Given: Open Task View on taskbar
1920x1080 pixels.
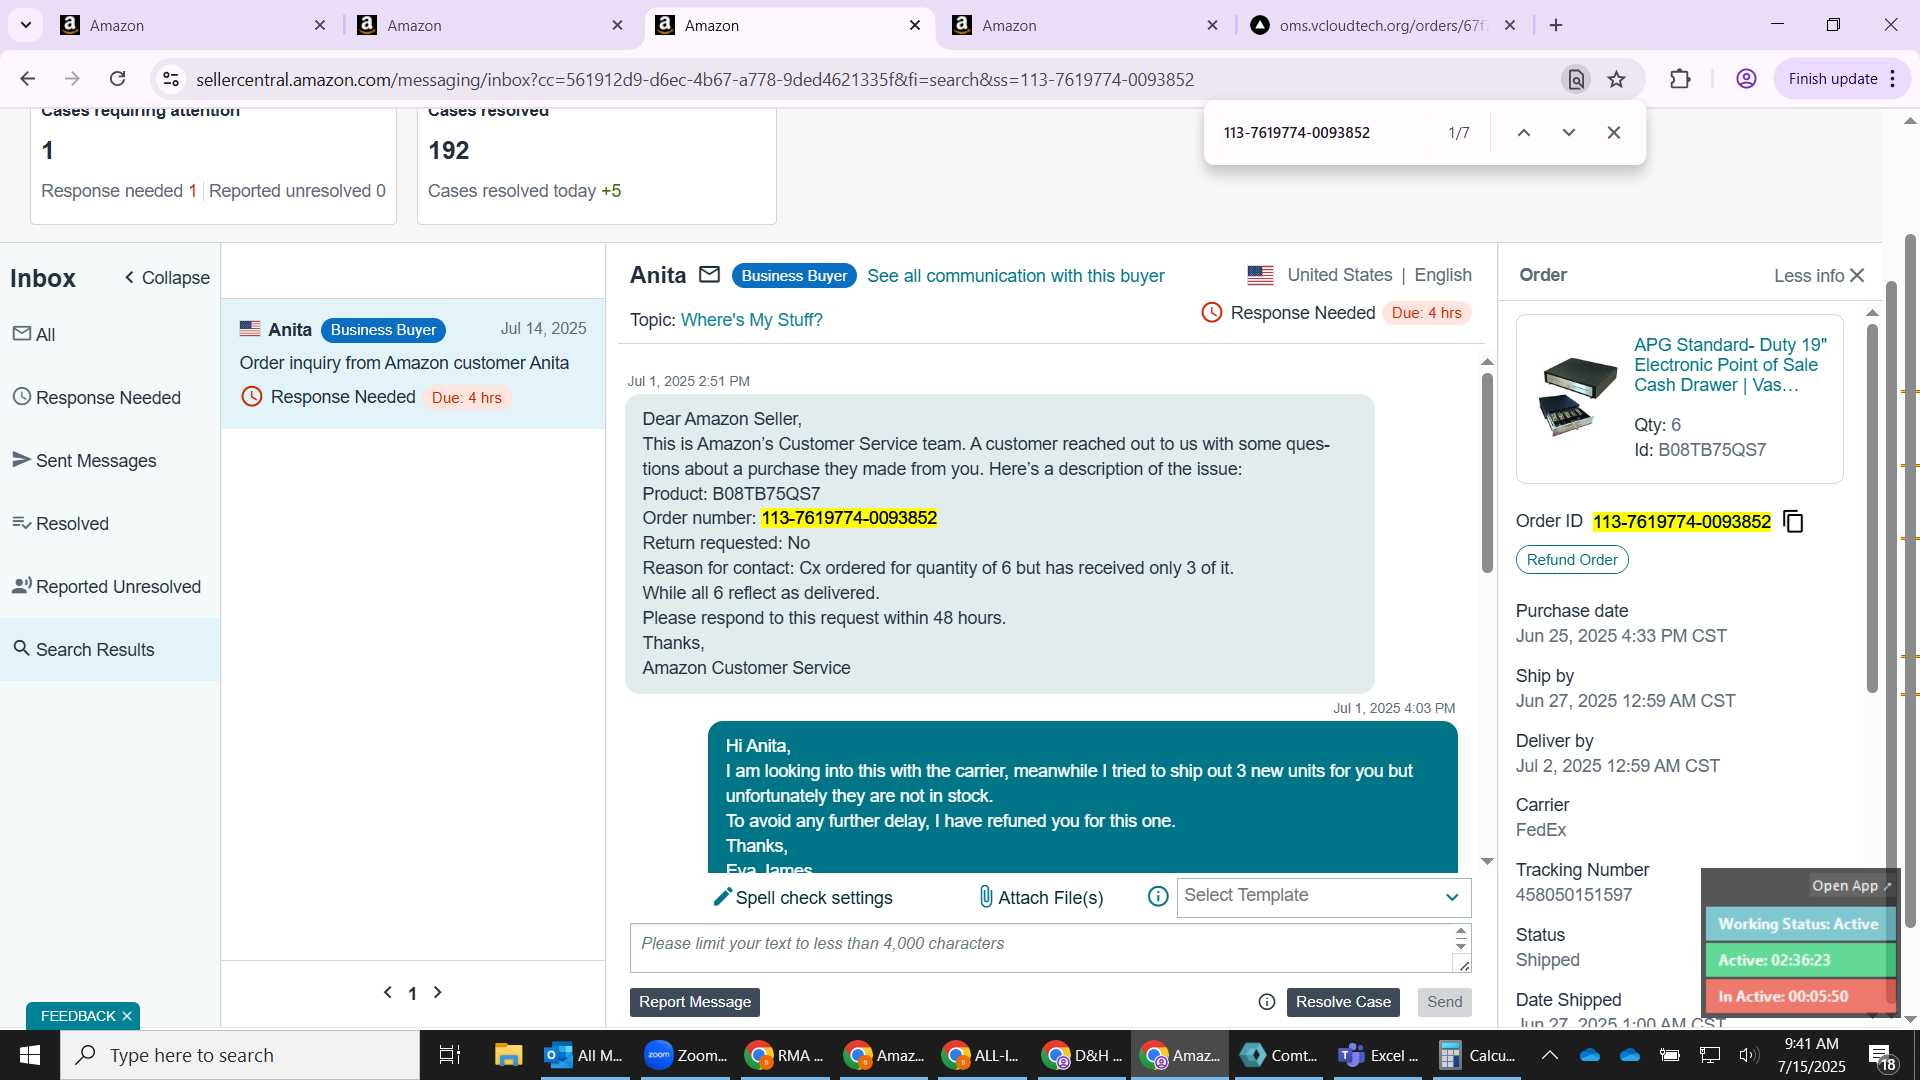Looking at the screenshot, I should coord(450,1055).
